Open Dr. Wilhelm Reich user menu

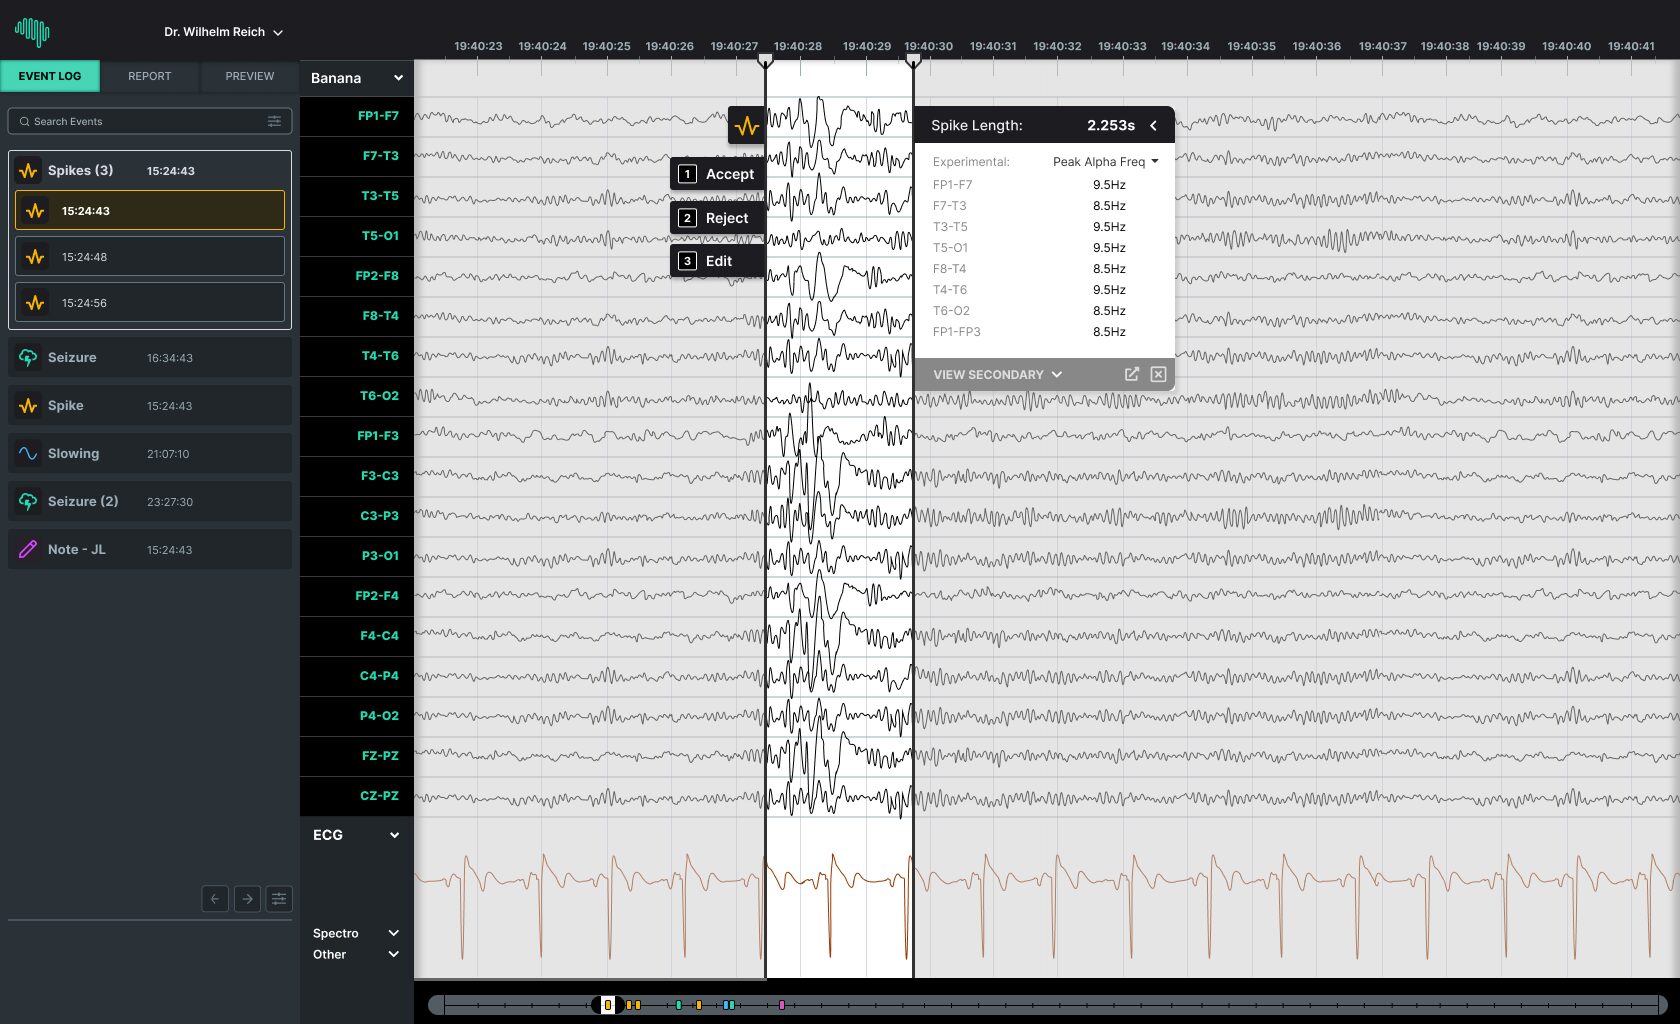[x=223, y=32]
